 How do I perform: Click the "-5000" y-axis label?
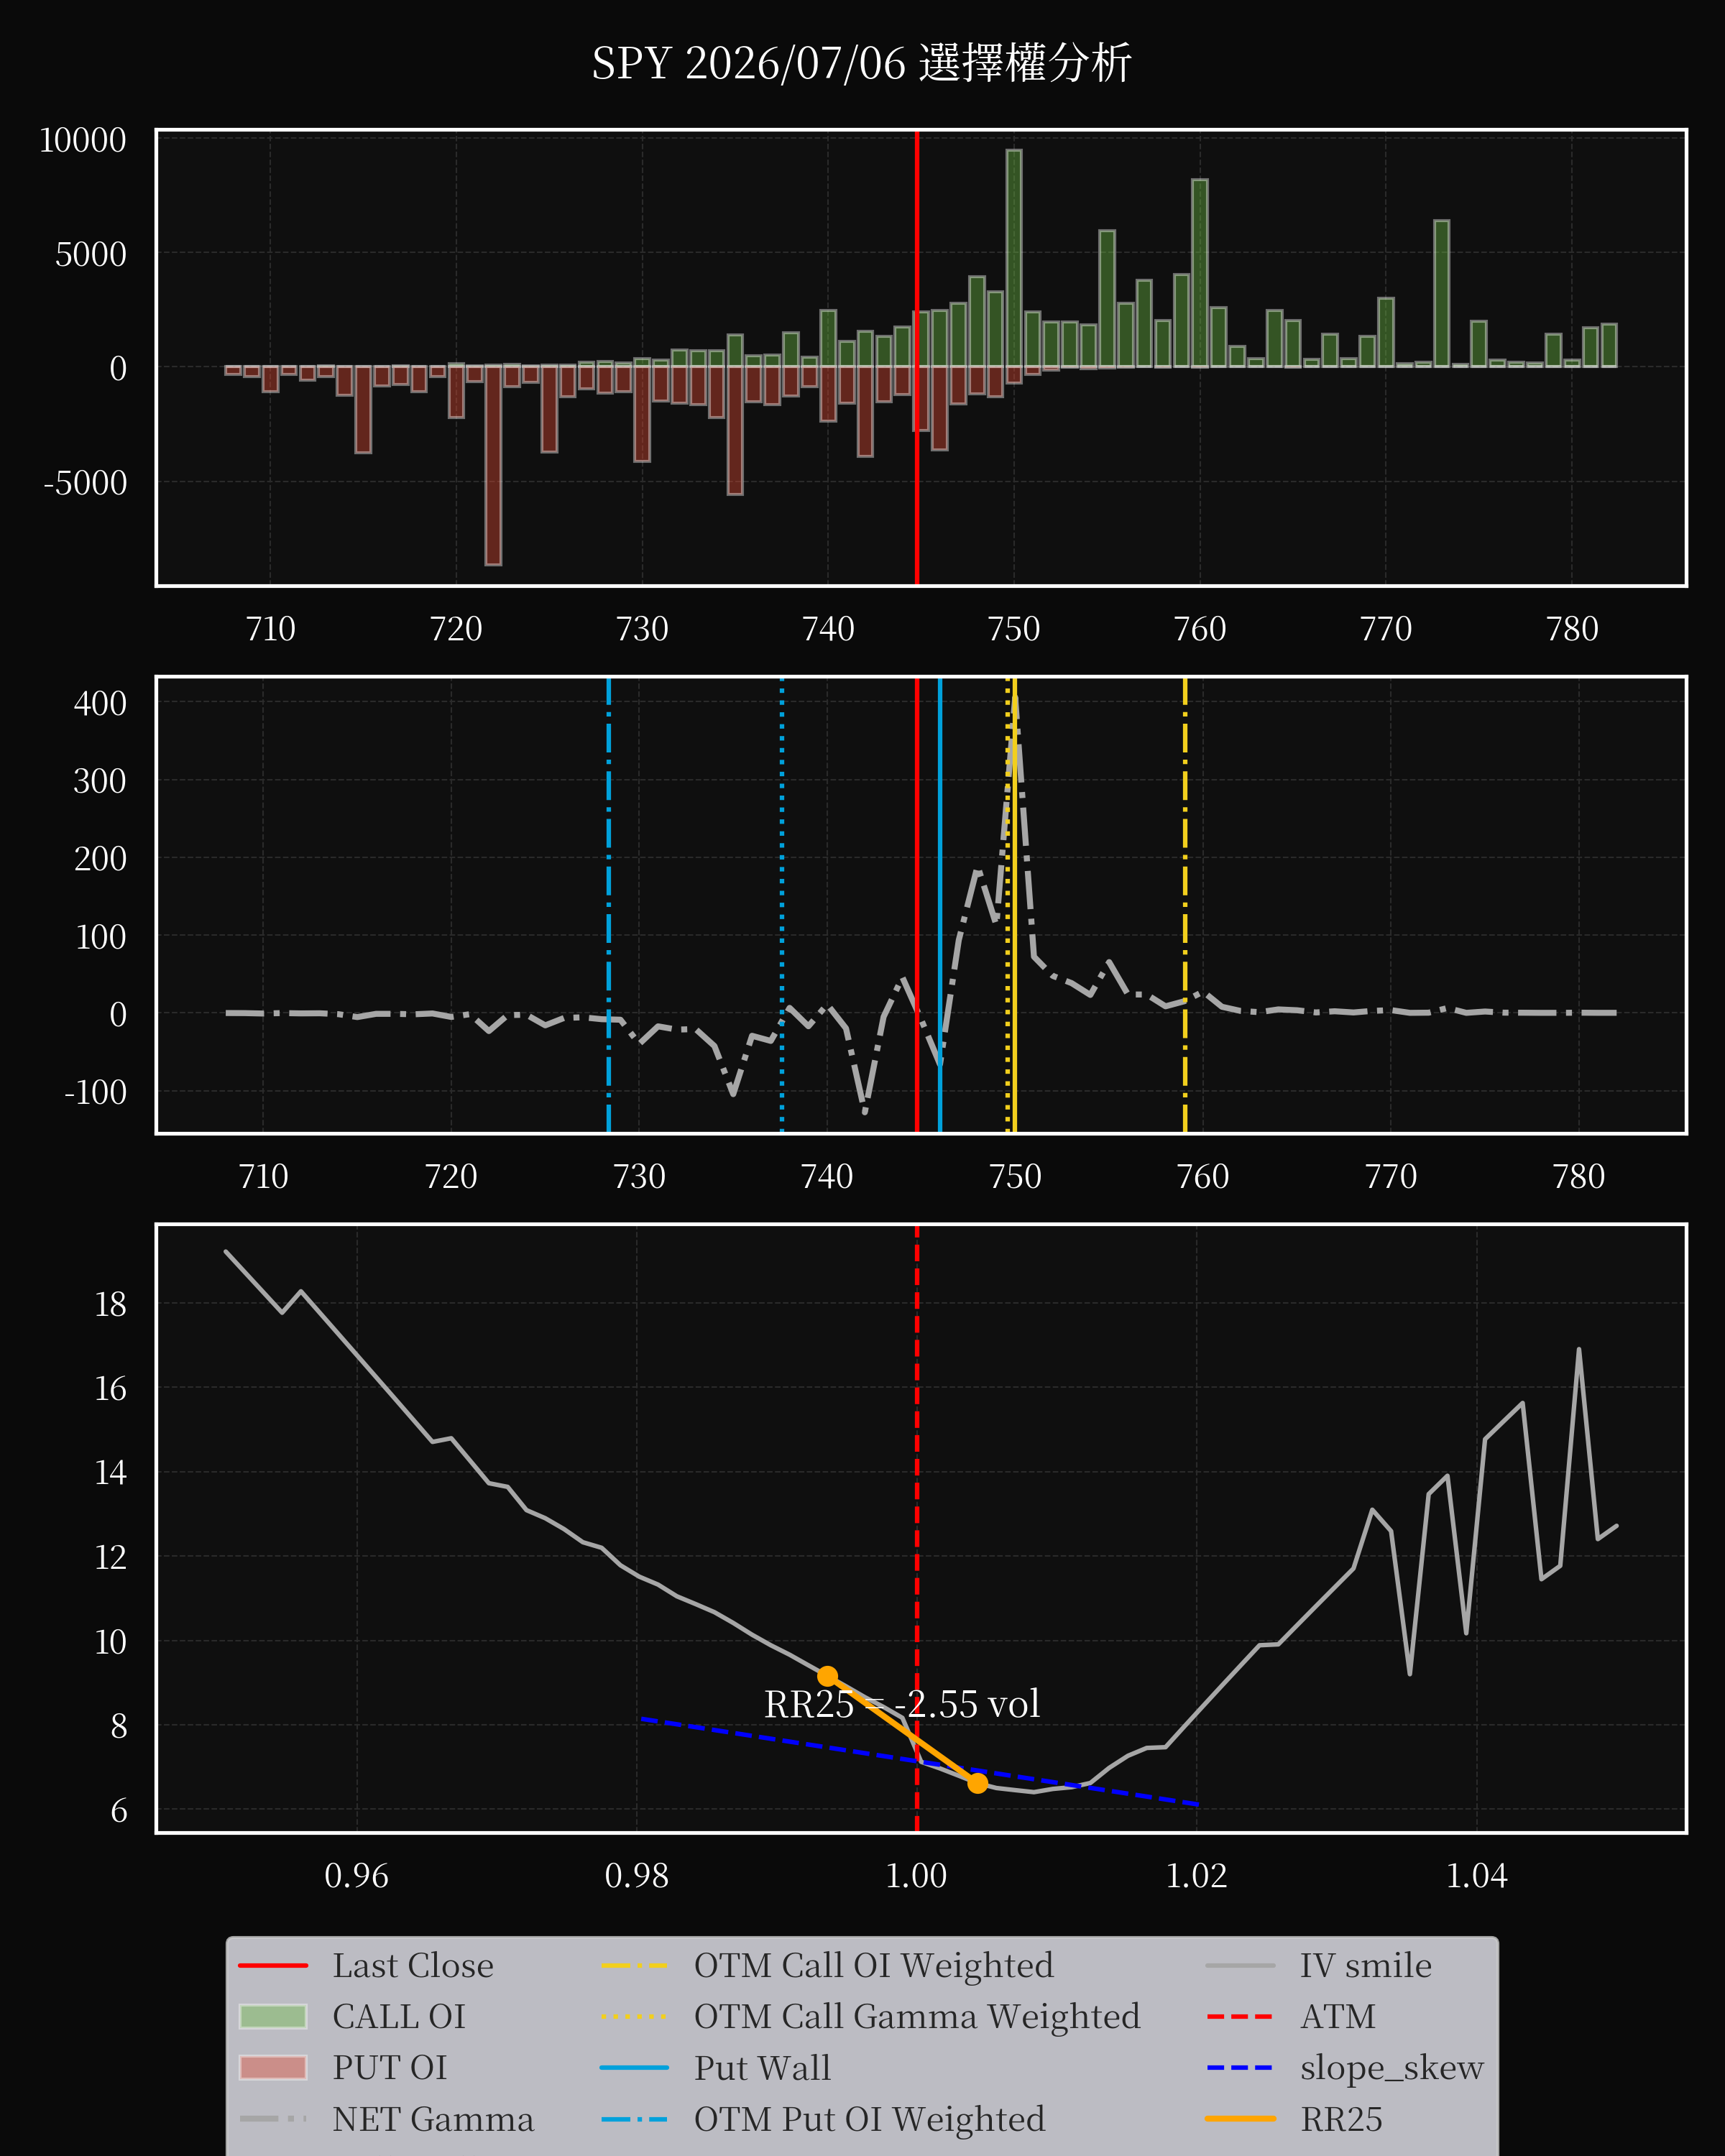coord(86,483)
